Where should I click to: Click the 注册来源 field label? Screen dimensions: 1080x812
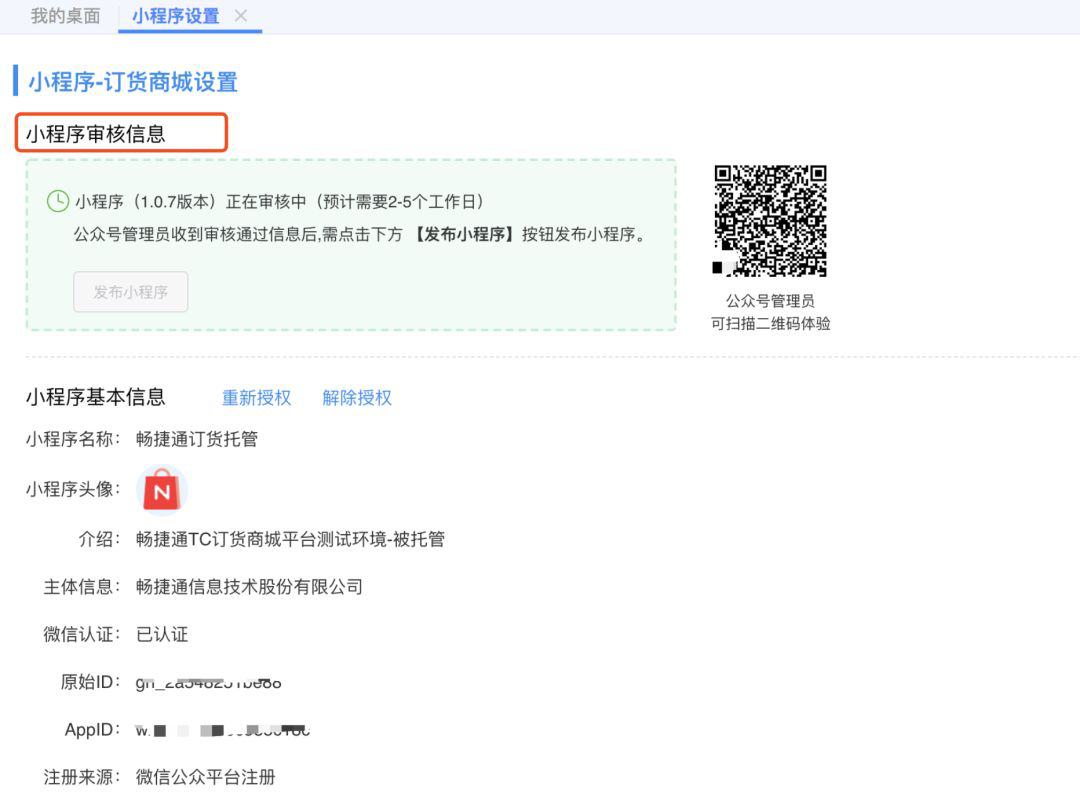[81, 777]
